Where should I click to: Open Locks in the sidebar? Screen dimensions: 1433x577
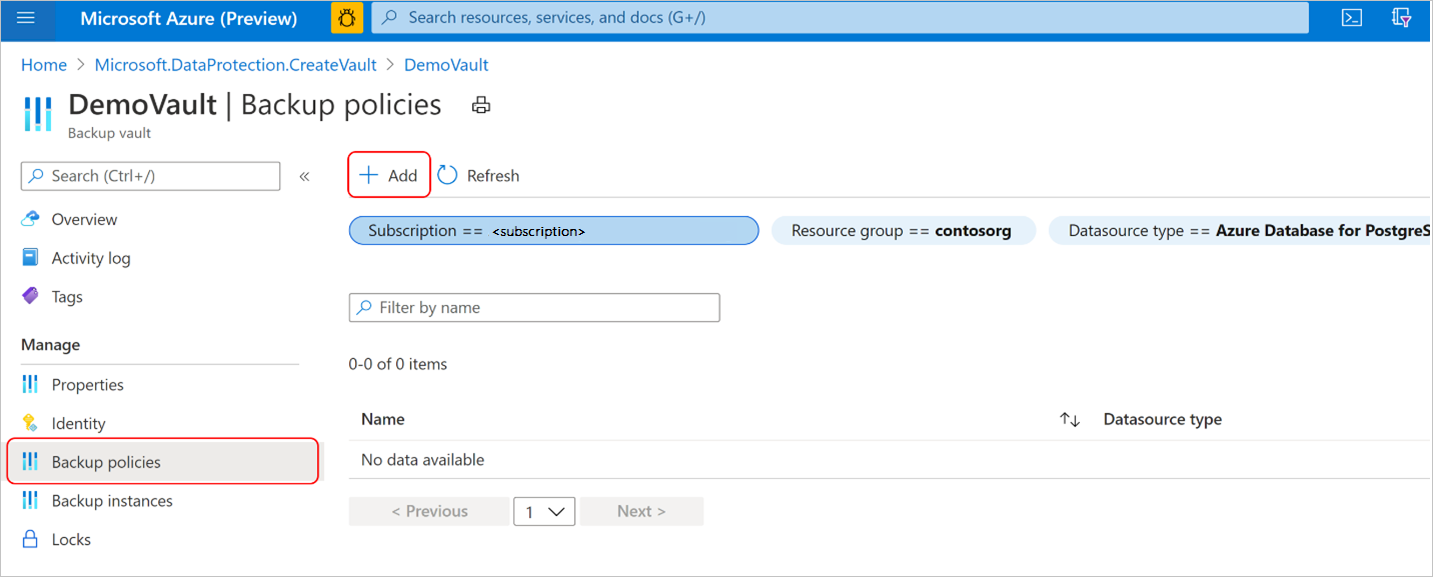pyautogui.click(x=71, y=540)
